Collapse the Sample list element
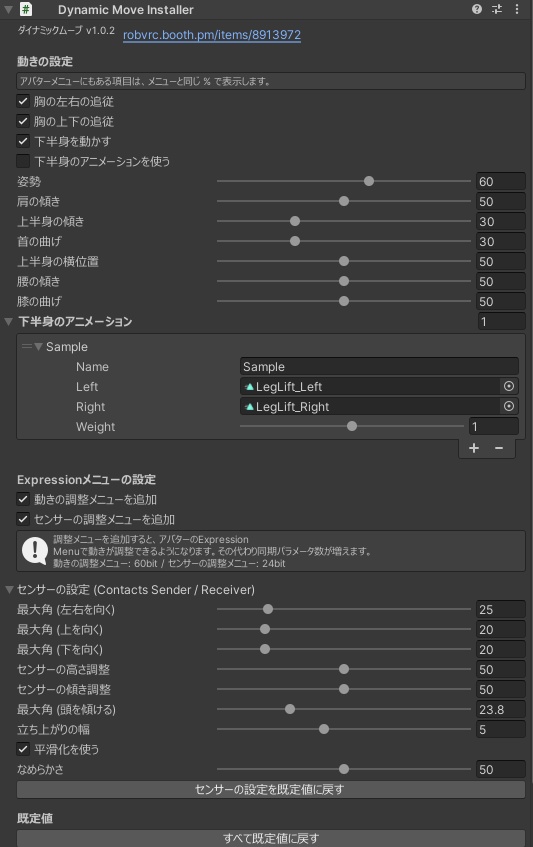533x847 pixels. [38, 346]
